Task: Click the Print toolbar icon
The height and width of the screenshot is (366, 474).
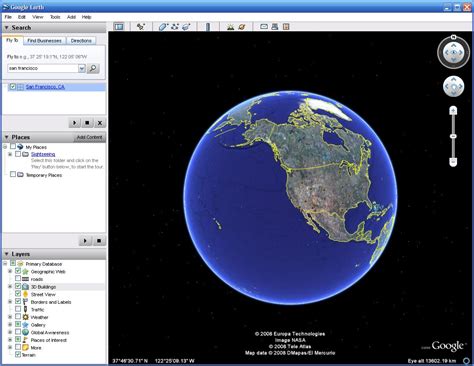Action: click(275, 27)
